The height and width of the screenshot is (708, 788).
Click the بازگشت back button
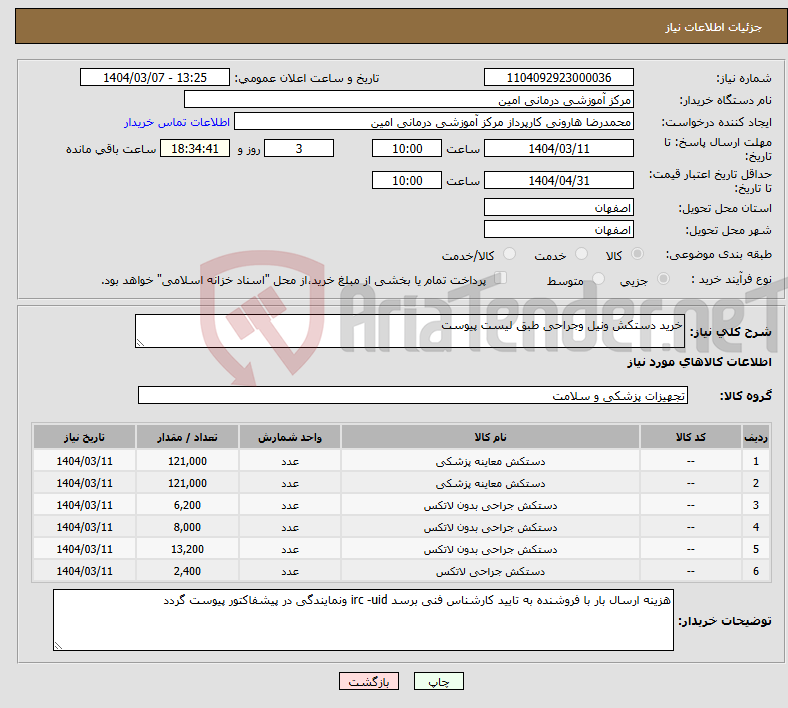(369, 681)
